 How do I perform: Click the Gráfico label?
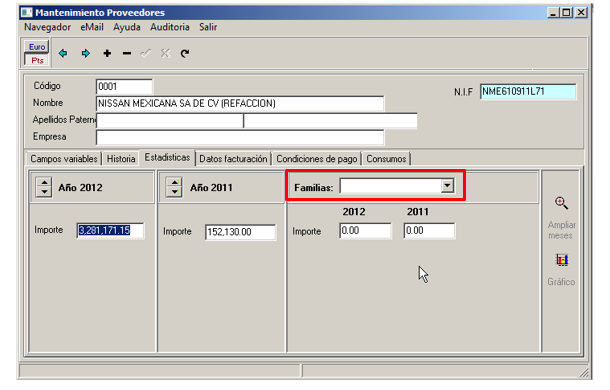click(561, 281)
